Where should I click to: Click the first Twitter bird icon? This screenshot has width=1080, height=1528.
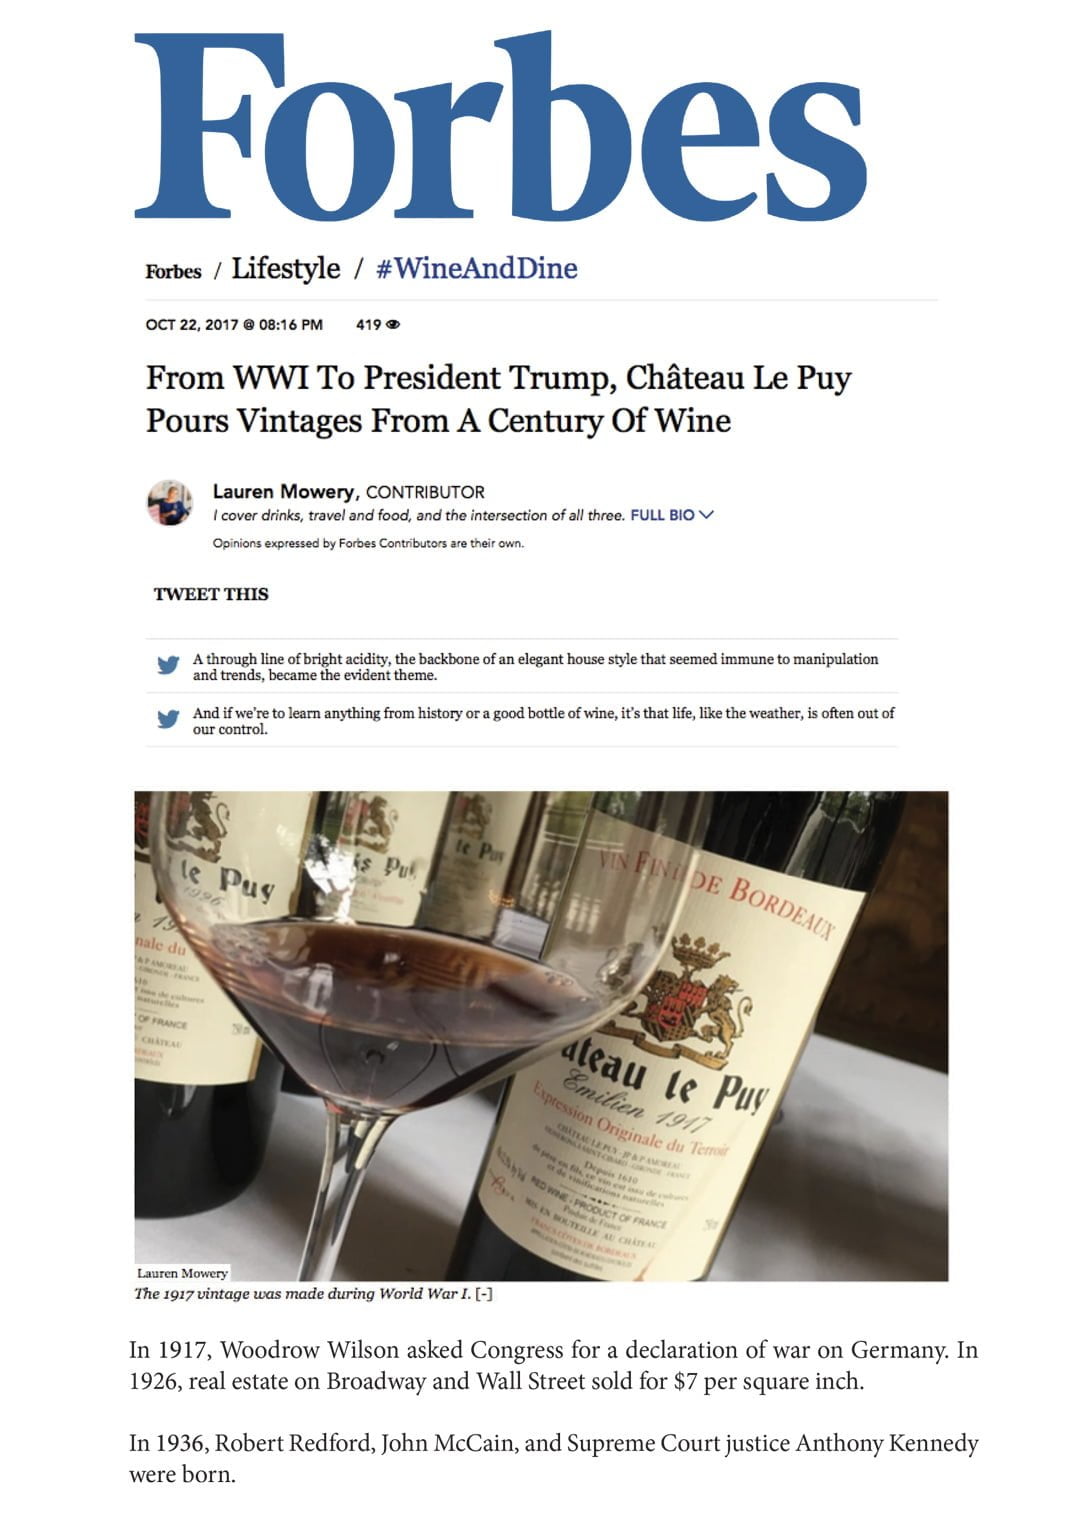click(169, 666)
